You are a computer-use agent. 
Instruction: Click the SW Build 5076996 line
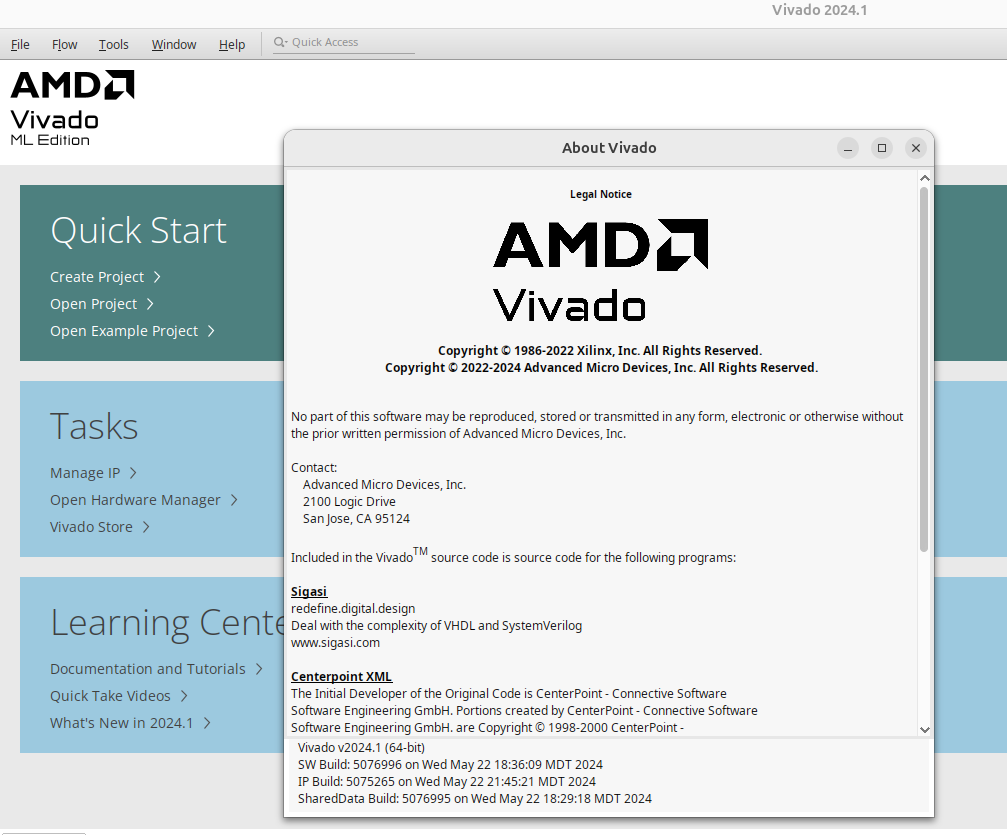(450, 764)
